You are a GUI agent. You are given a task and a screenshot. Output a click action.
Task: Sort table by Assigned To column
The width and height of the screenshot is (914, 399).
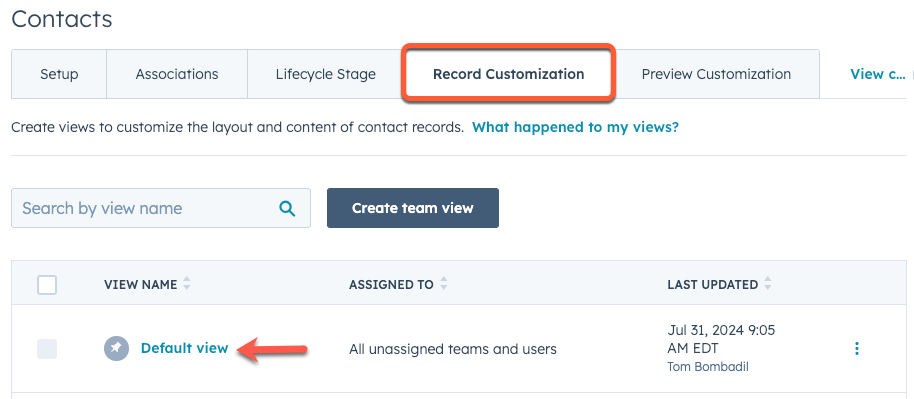point(398,285)
